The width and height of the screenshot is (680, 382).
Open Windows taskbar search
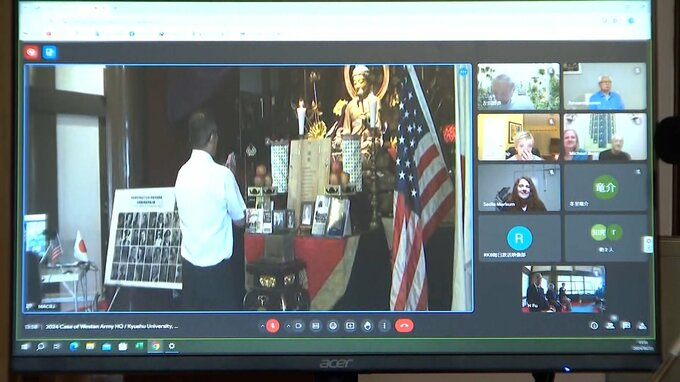click(x=41, y=346)
